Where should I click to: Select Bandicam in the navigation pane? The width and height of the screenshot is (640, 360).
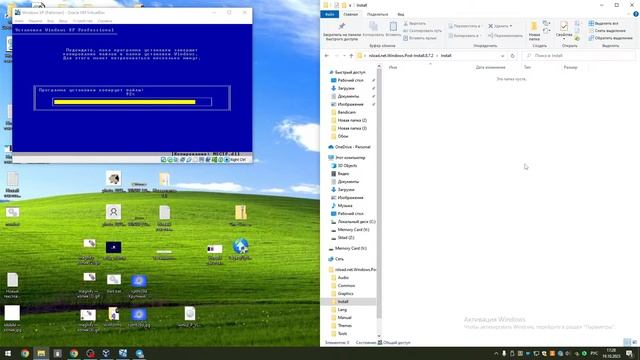pos(347,112)
